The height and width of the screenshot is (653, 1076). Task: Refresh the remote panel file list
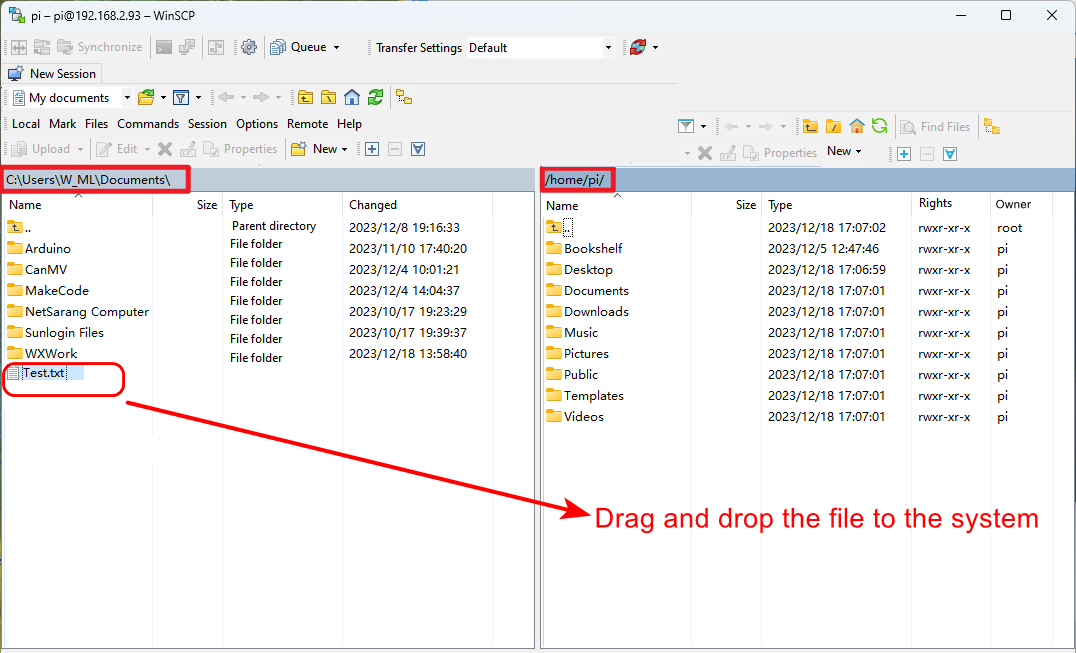(879, 126)
